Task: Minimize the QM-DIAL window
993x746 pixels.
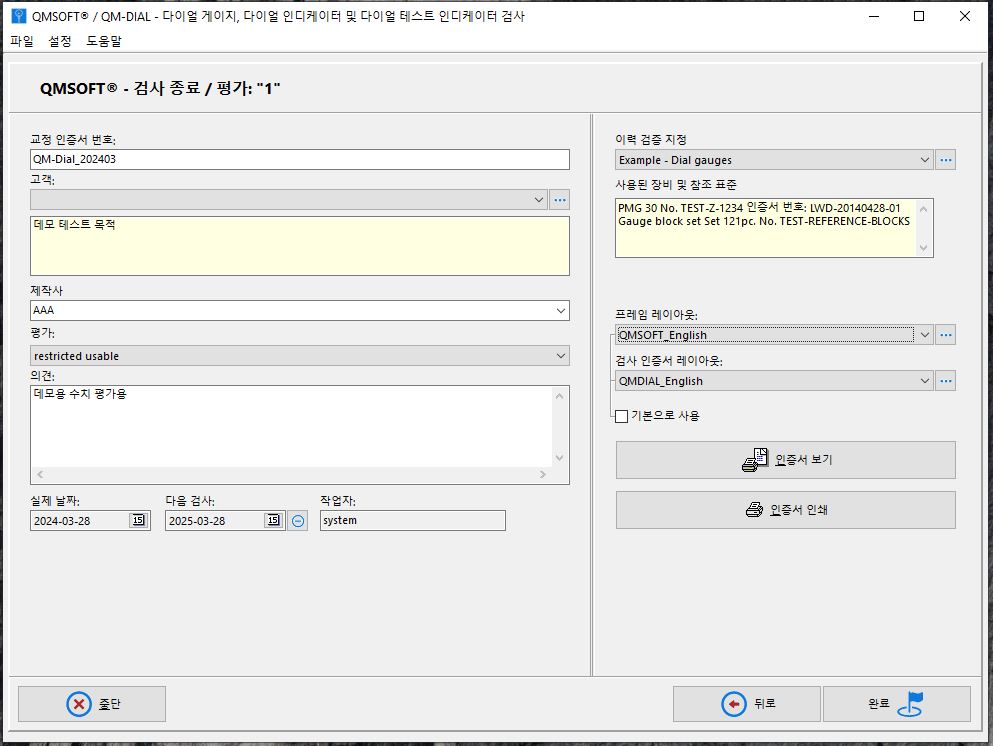Action: click(874, 16)
